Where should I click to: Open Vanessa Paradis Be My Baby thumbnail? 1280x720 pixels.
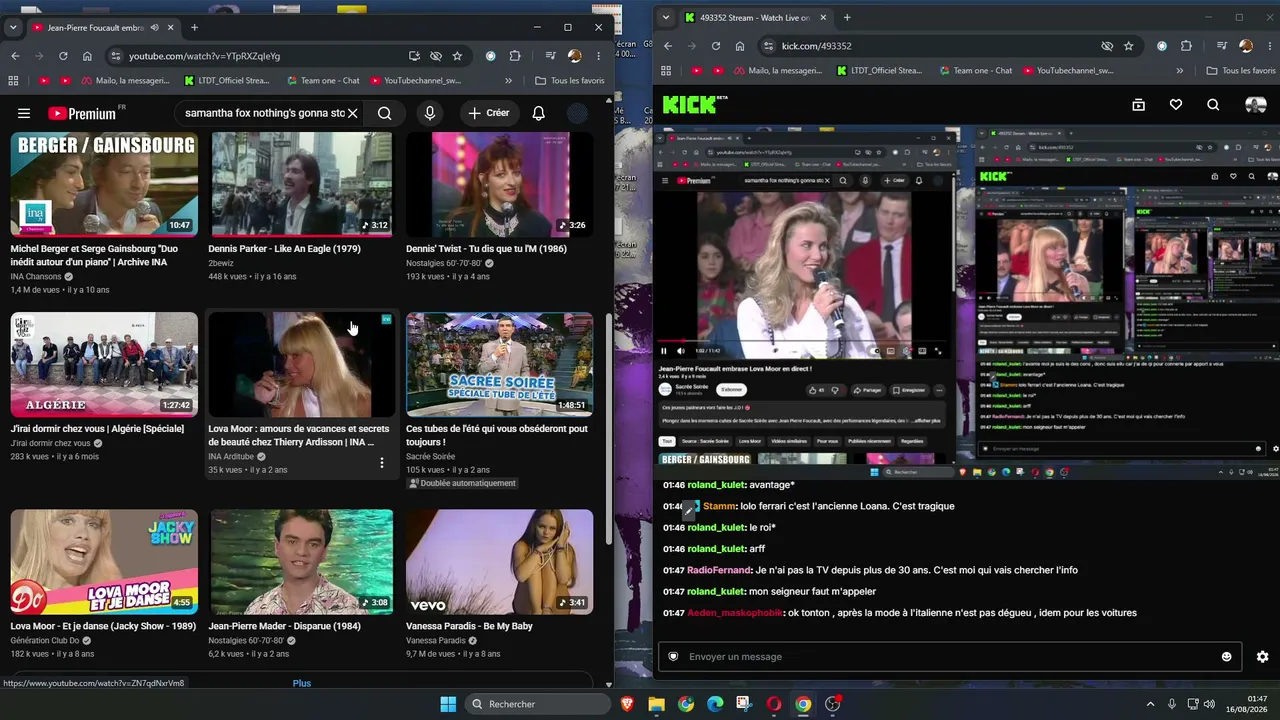click(x=499, y=562)
